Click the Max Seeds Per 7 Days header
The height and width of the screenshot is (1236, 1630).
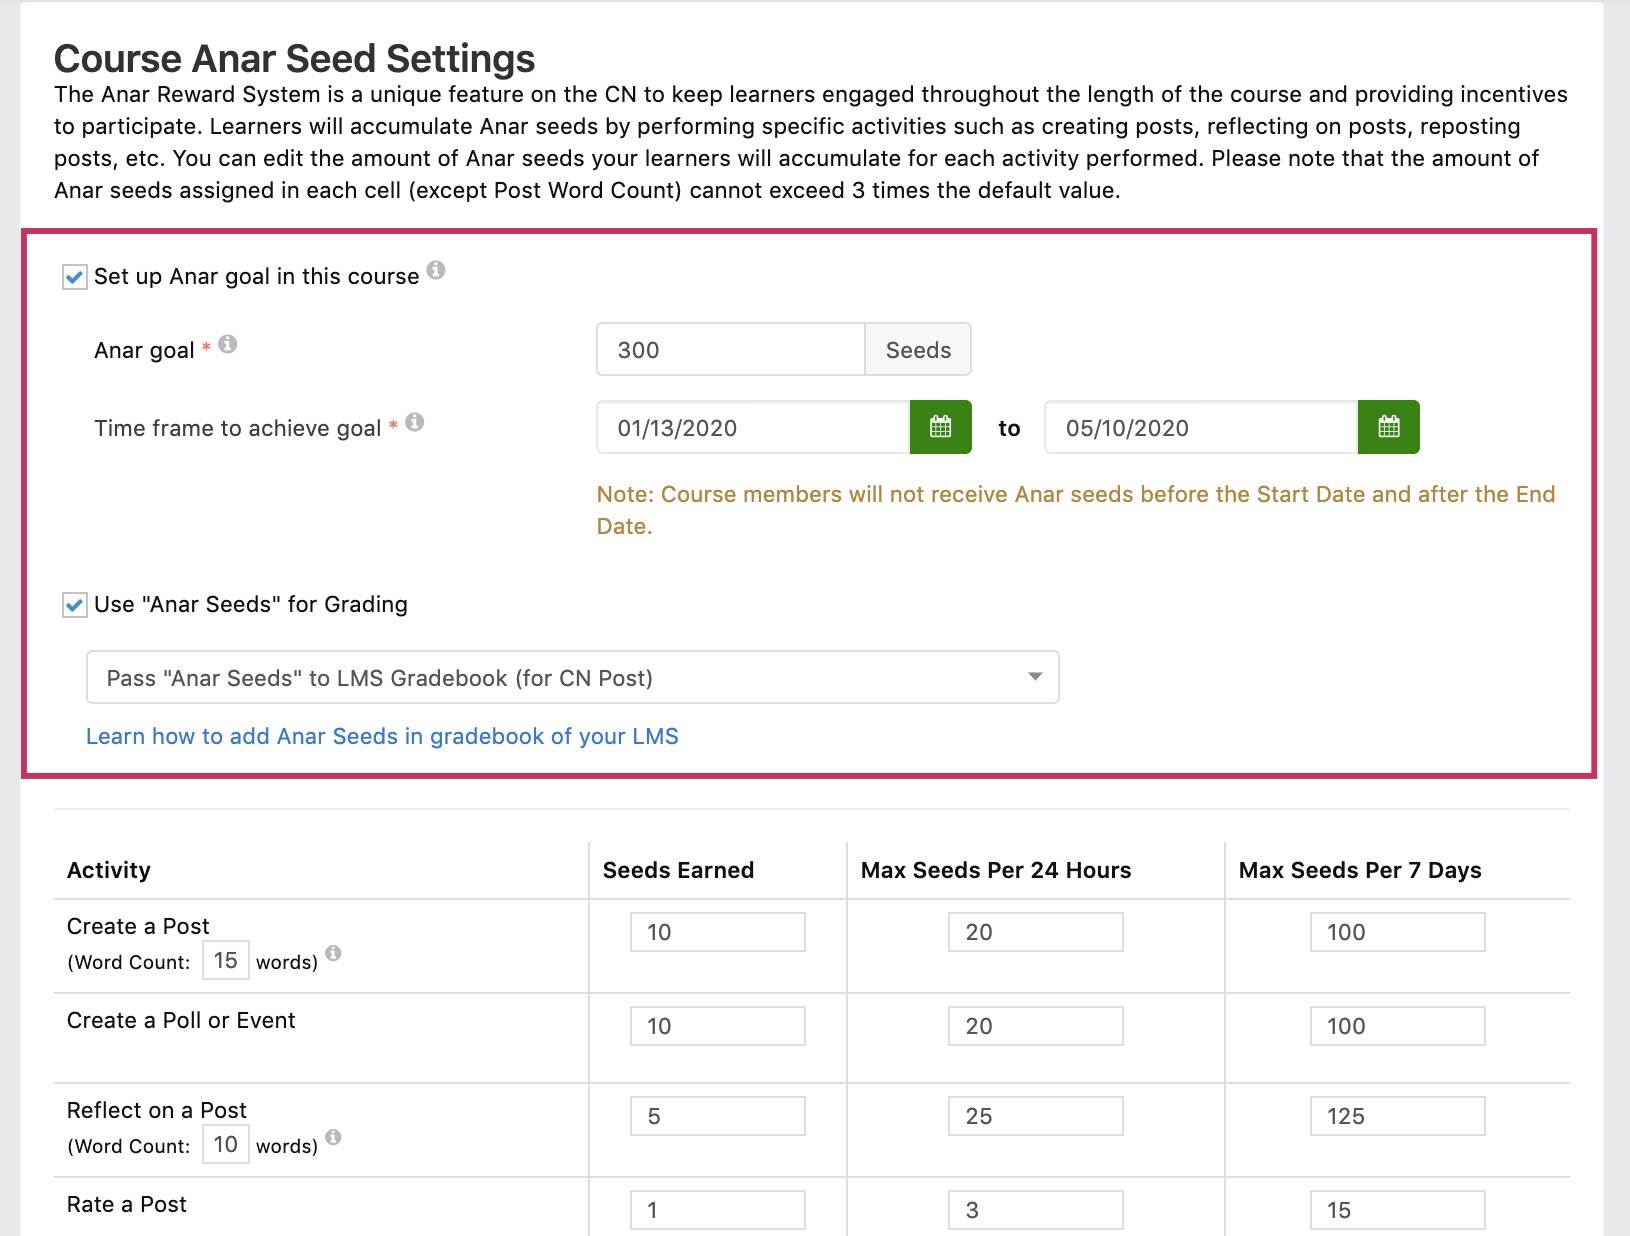pos(1360,870)
